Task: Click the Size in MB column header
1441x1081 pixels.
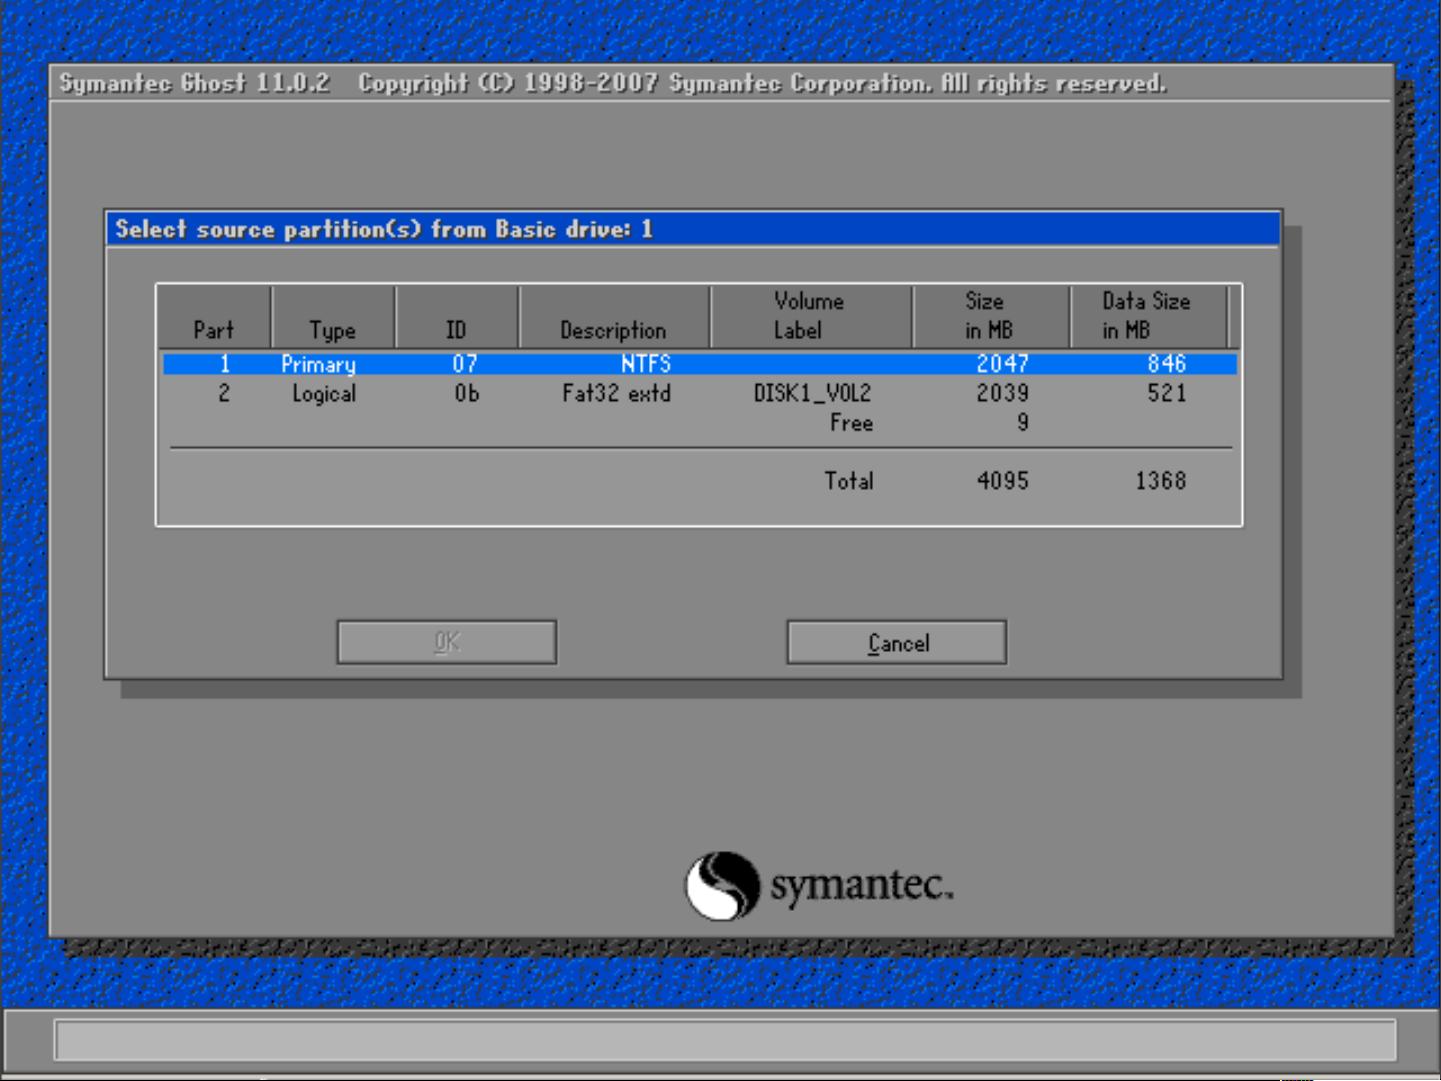Action: click(990, 317)
